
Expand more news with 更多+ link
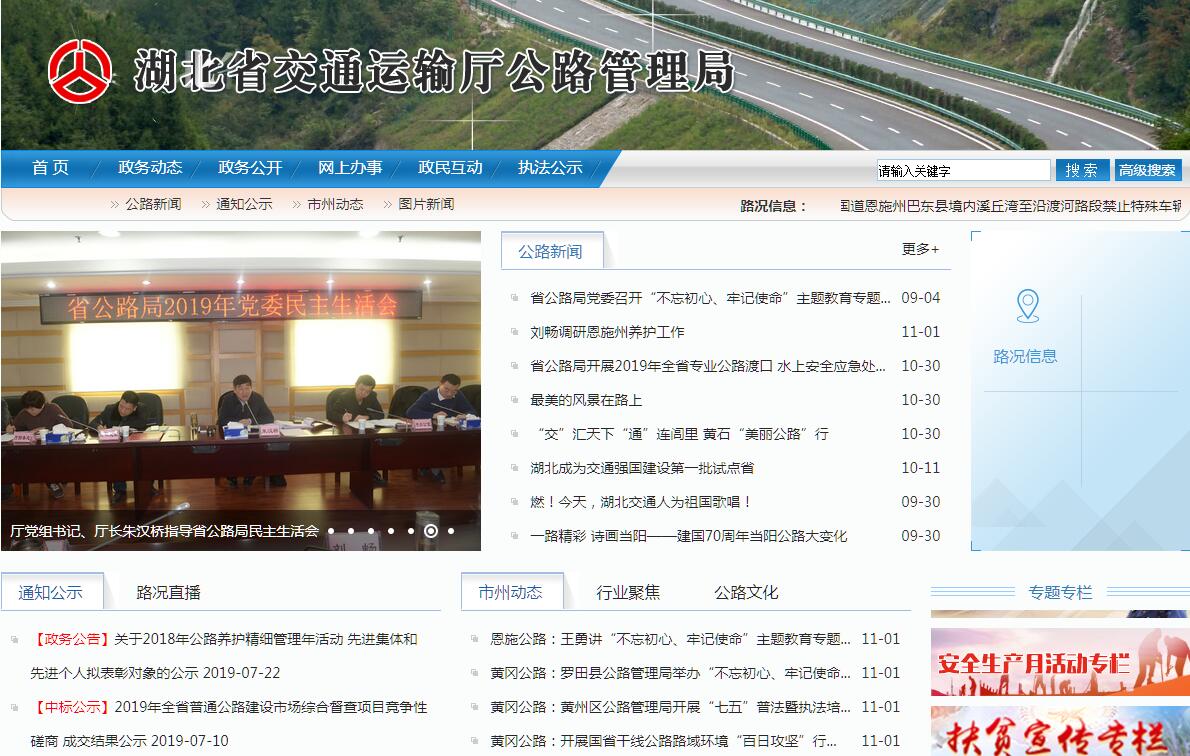tap(920, 249)
